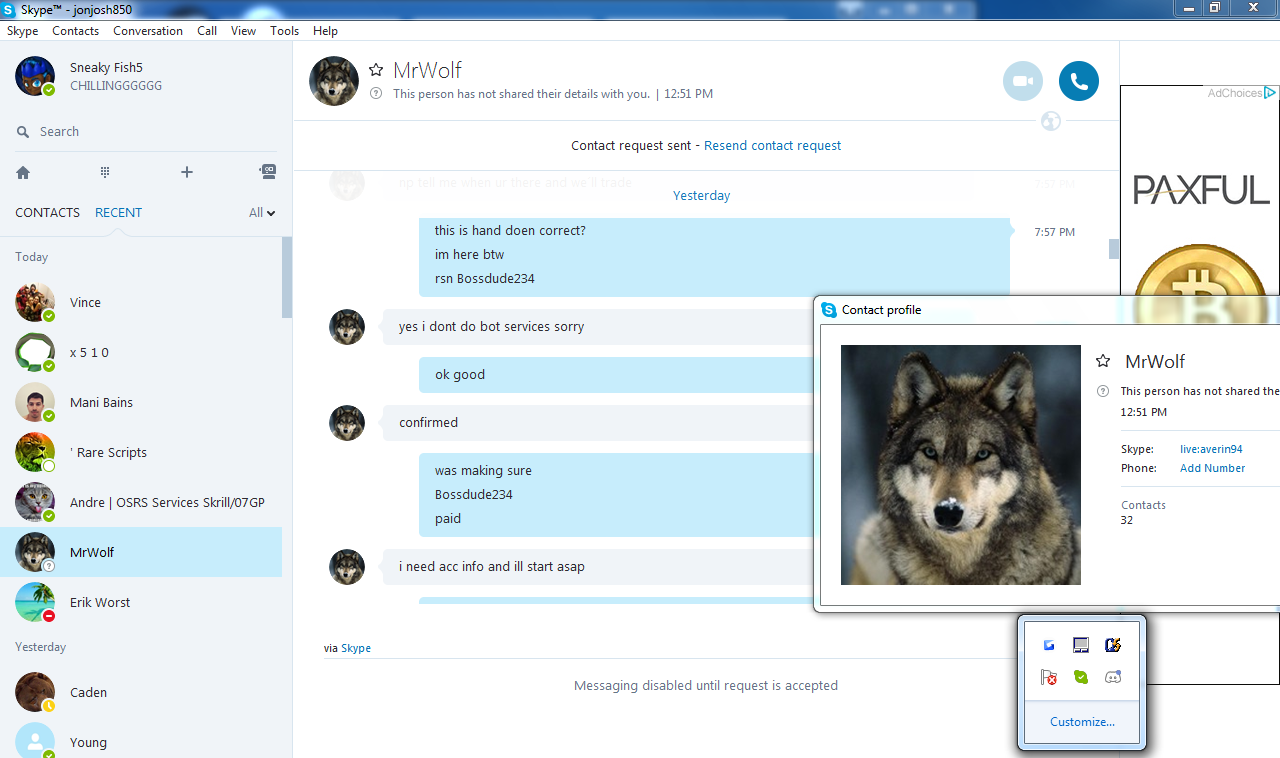Click Customize link in tray popup

pyautogui.click(x=1082, y=721)
